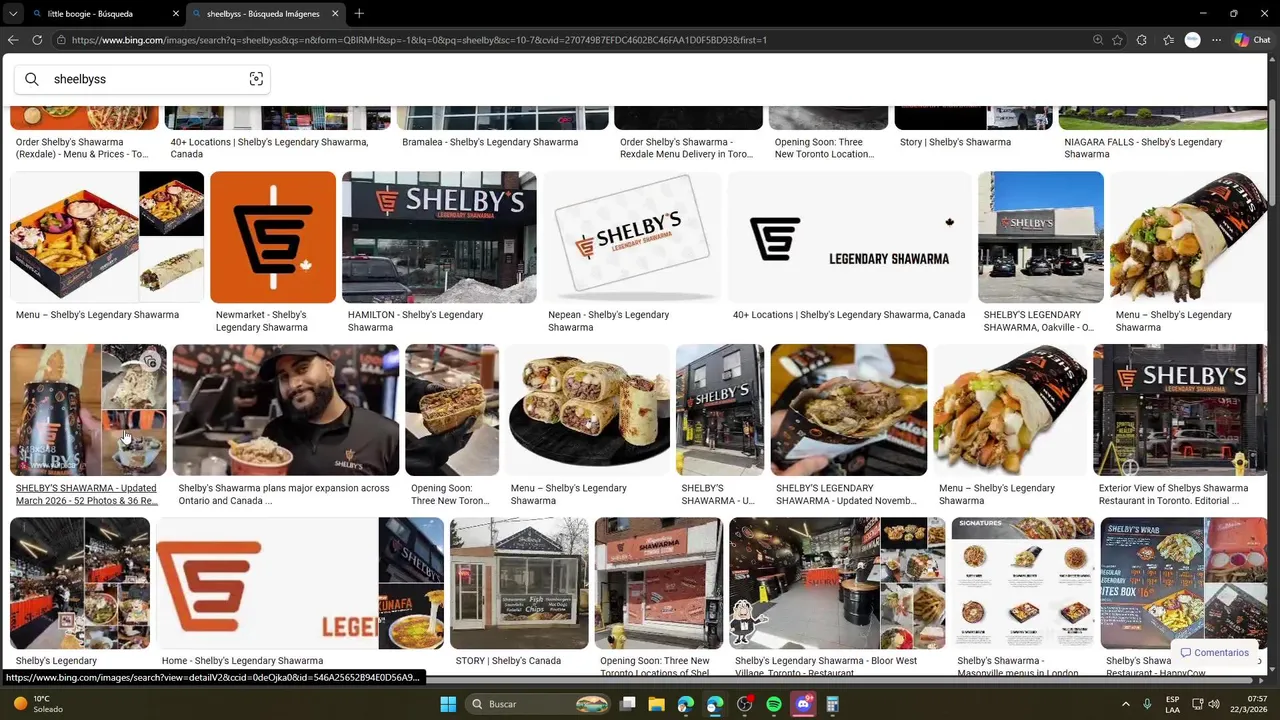This screenshot has width=1280, height=720.
Task: Open a new browser tab
Action: coord(359,13)
